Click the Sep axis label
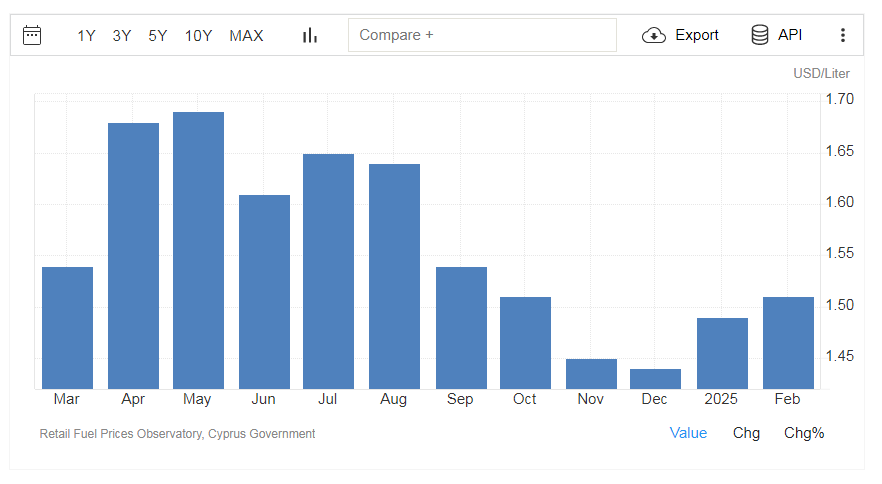This screenshot has width=882, height=484. tap(460, 400)
